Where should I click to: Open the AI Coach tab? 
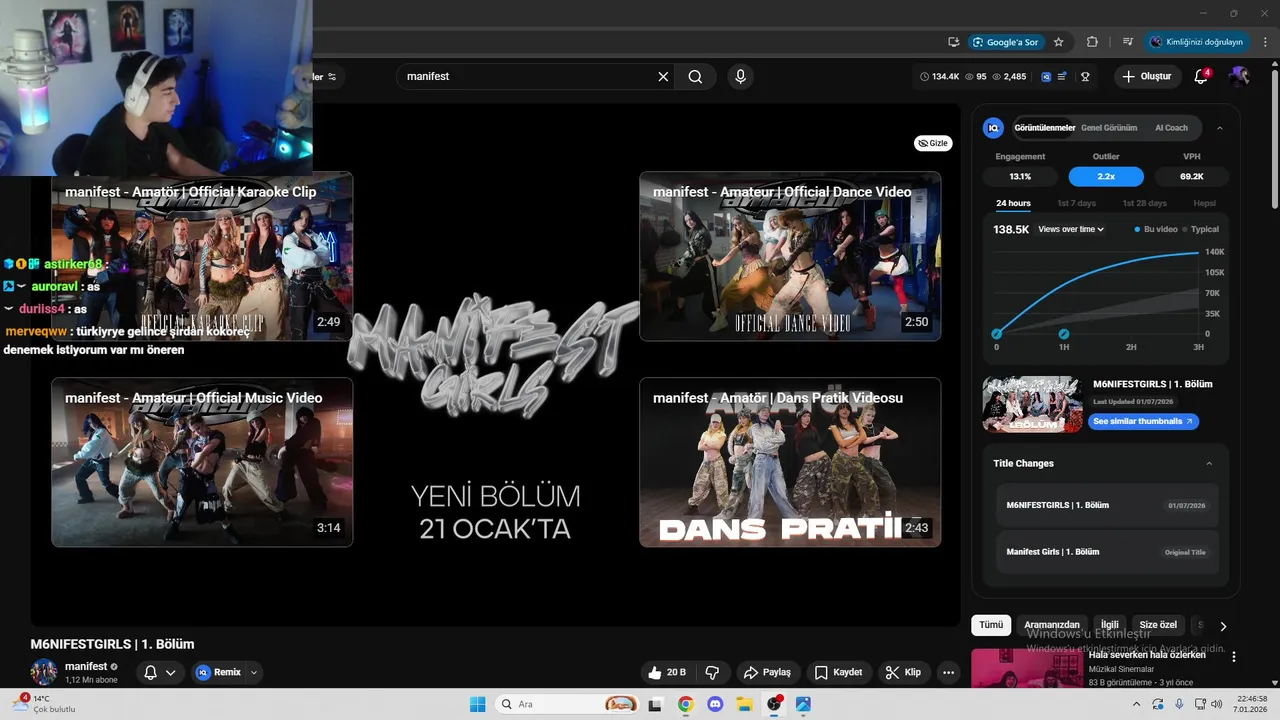pos(1171,128)
